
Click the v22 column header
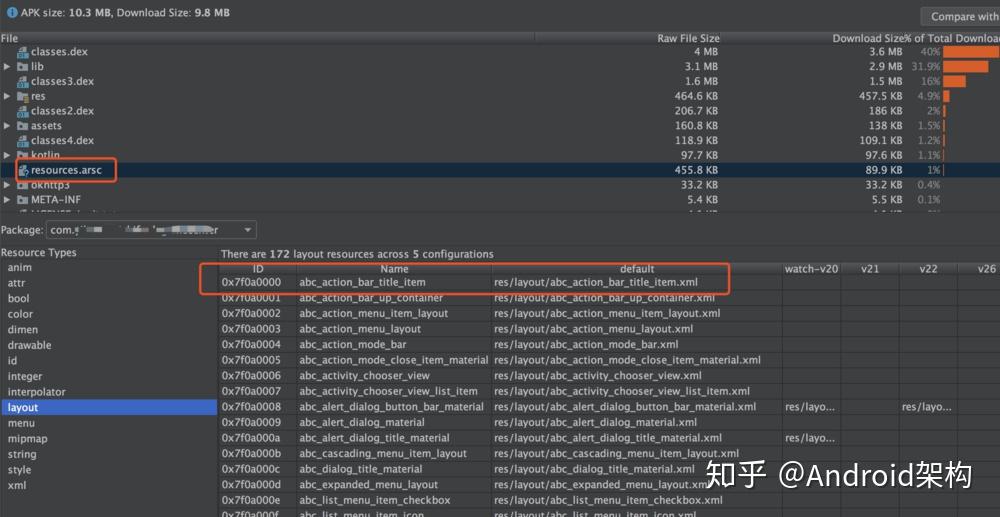point(928,269)
